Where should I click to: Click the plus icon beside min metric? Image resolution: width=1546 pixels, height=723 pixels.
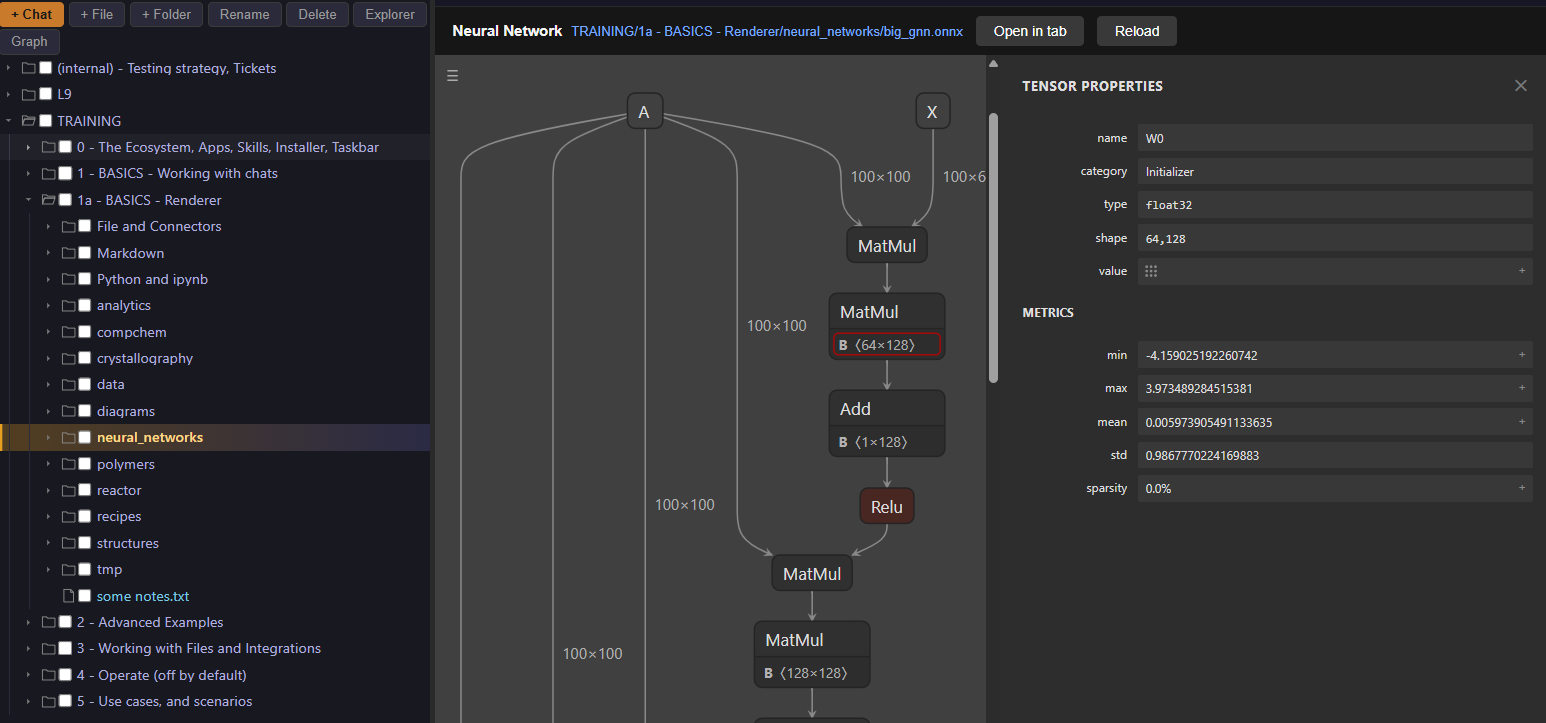point(1522,355)
